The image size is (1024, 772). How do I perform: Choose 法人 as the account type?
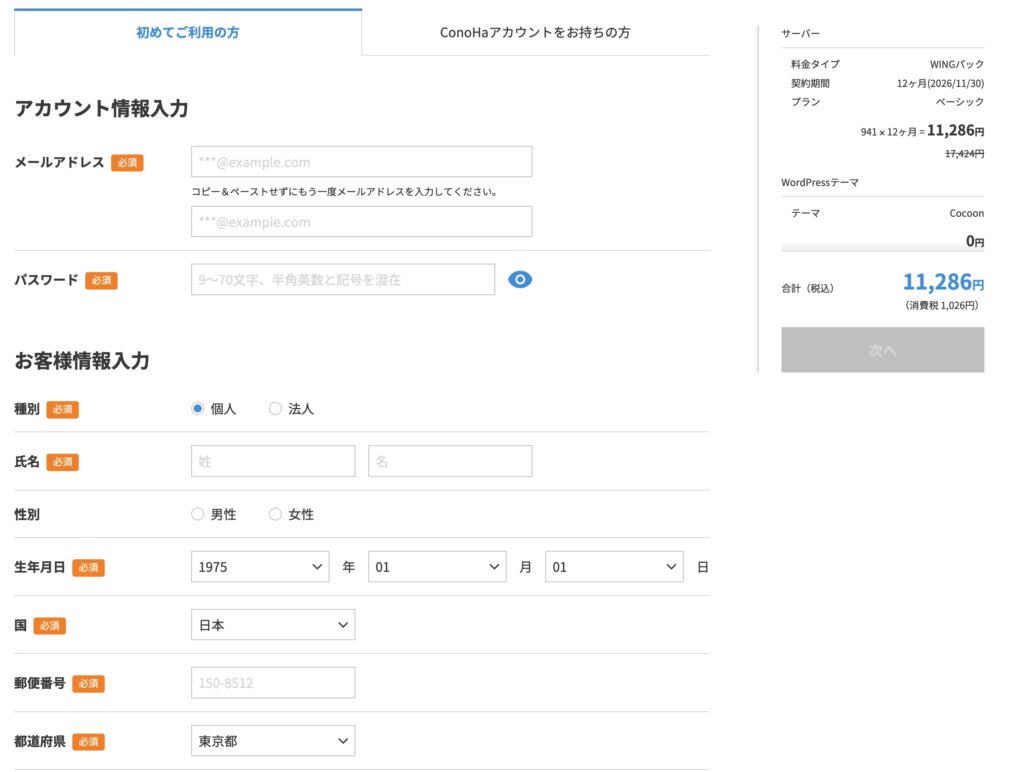click(275, 408)
